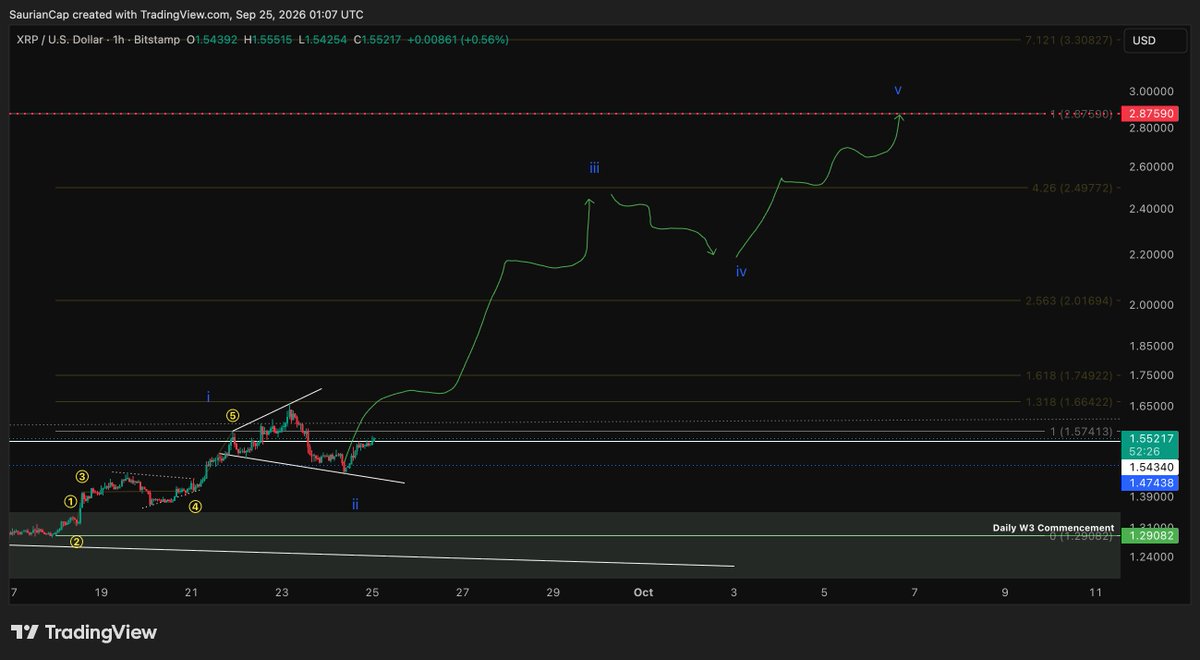1200x660 pixels.
Task: Click the 1.618 (1.74922) Fib level label
Action: click(1069, 375)
